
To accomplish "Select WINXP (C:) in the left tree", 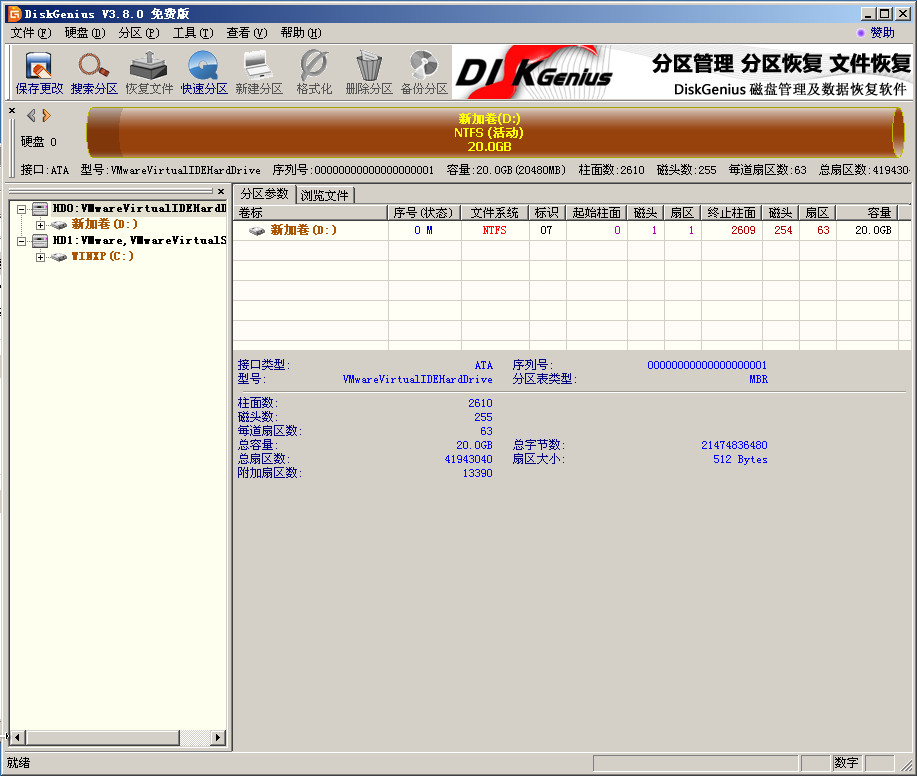I will pyautogui.click(x=102, y=256).
